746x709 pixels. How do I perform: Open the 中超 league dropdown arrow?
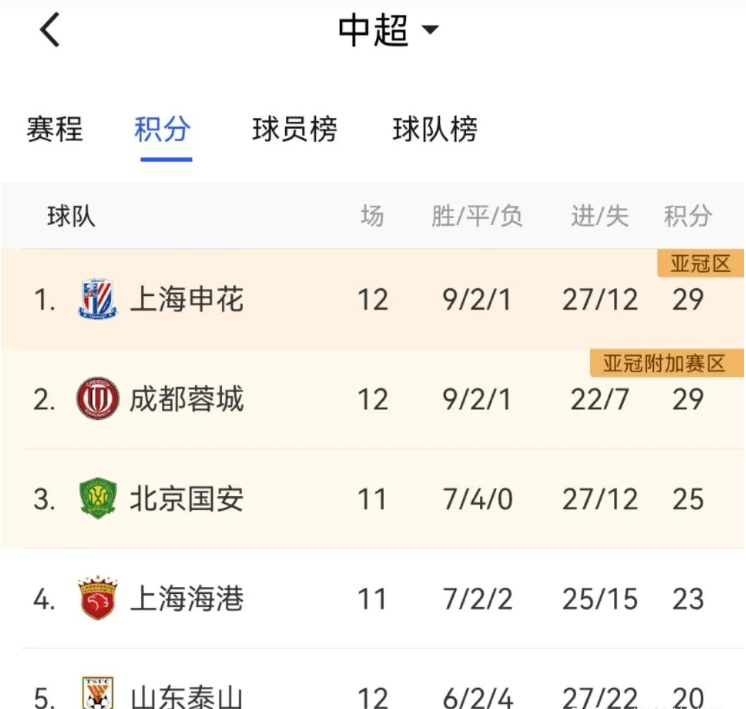[430, 30]
